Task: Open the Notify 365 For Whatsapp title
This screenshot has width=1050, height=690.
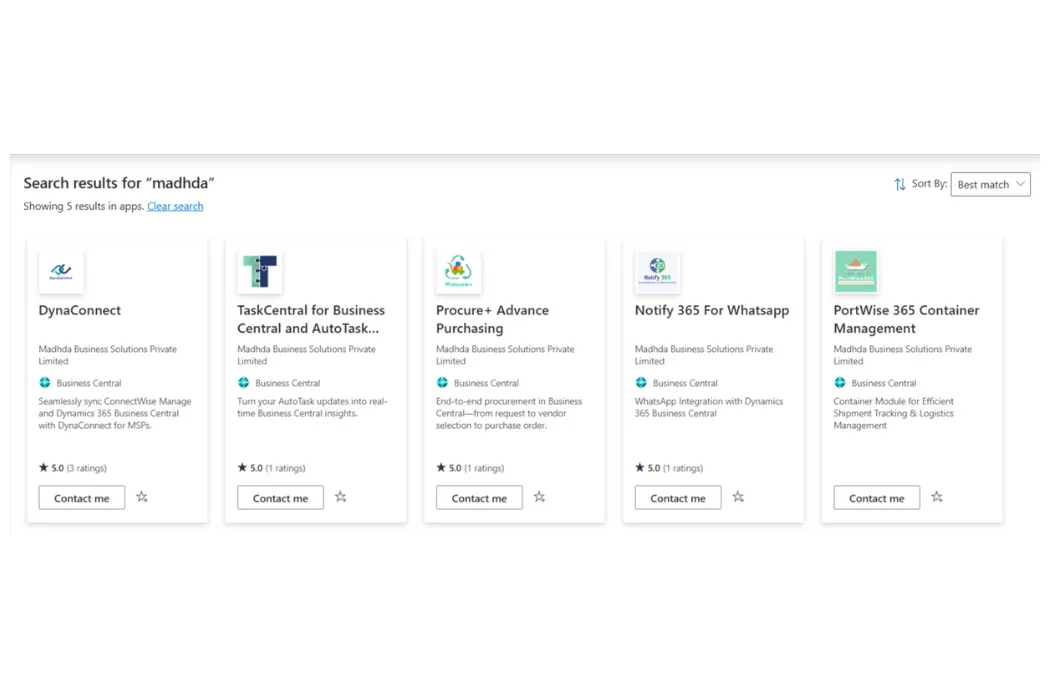Action: coord(711,310)
